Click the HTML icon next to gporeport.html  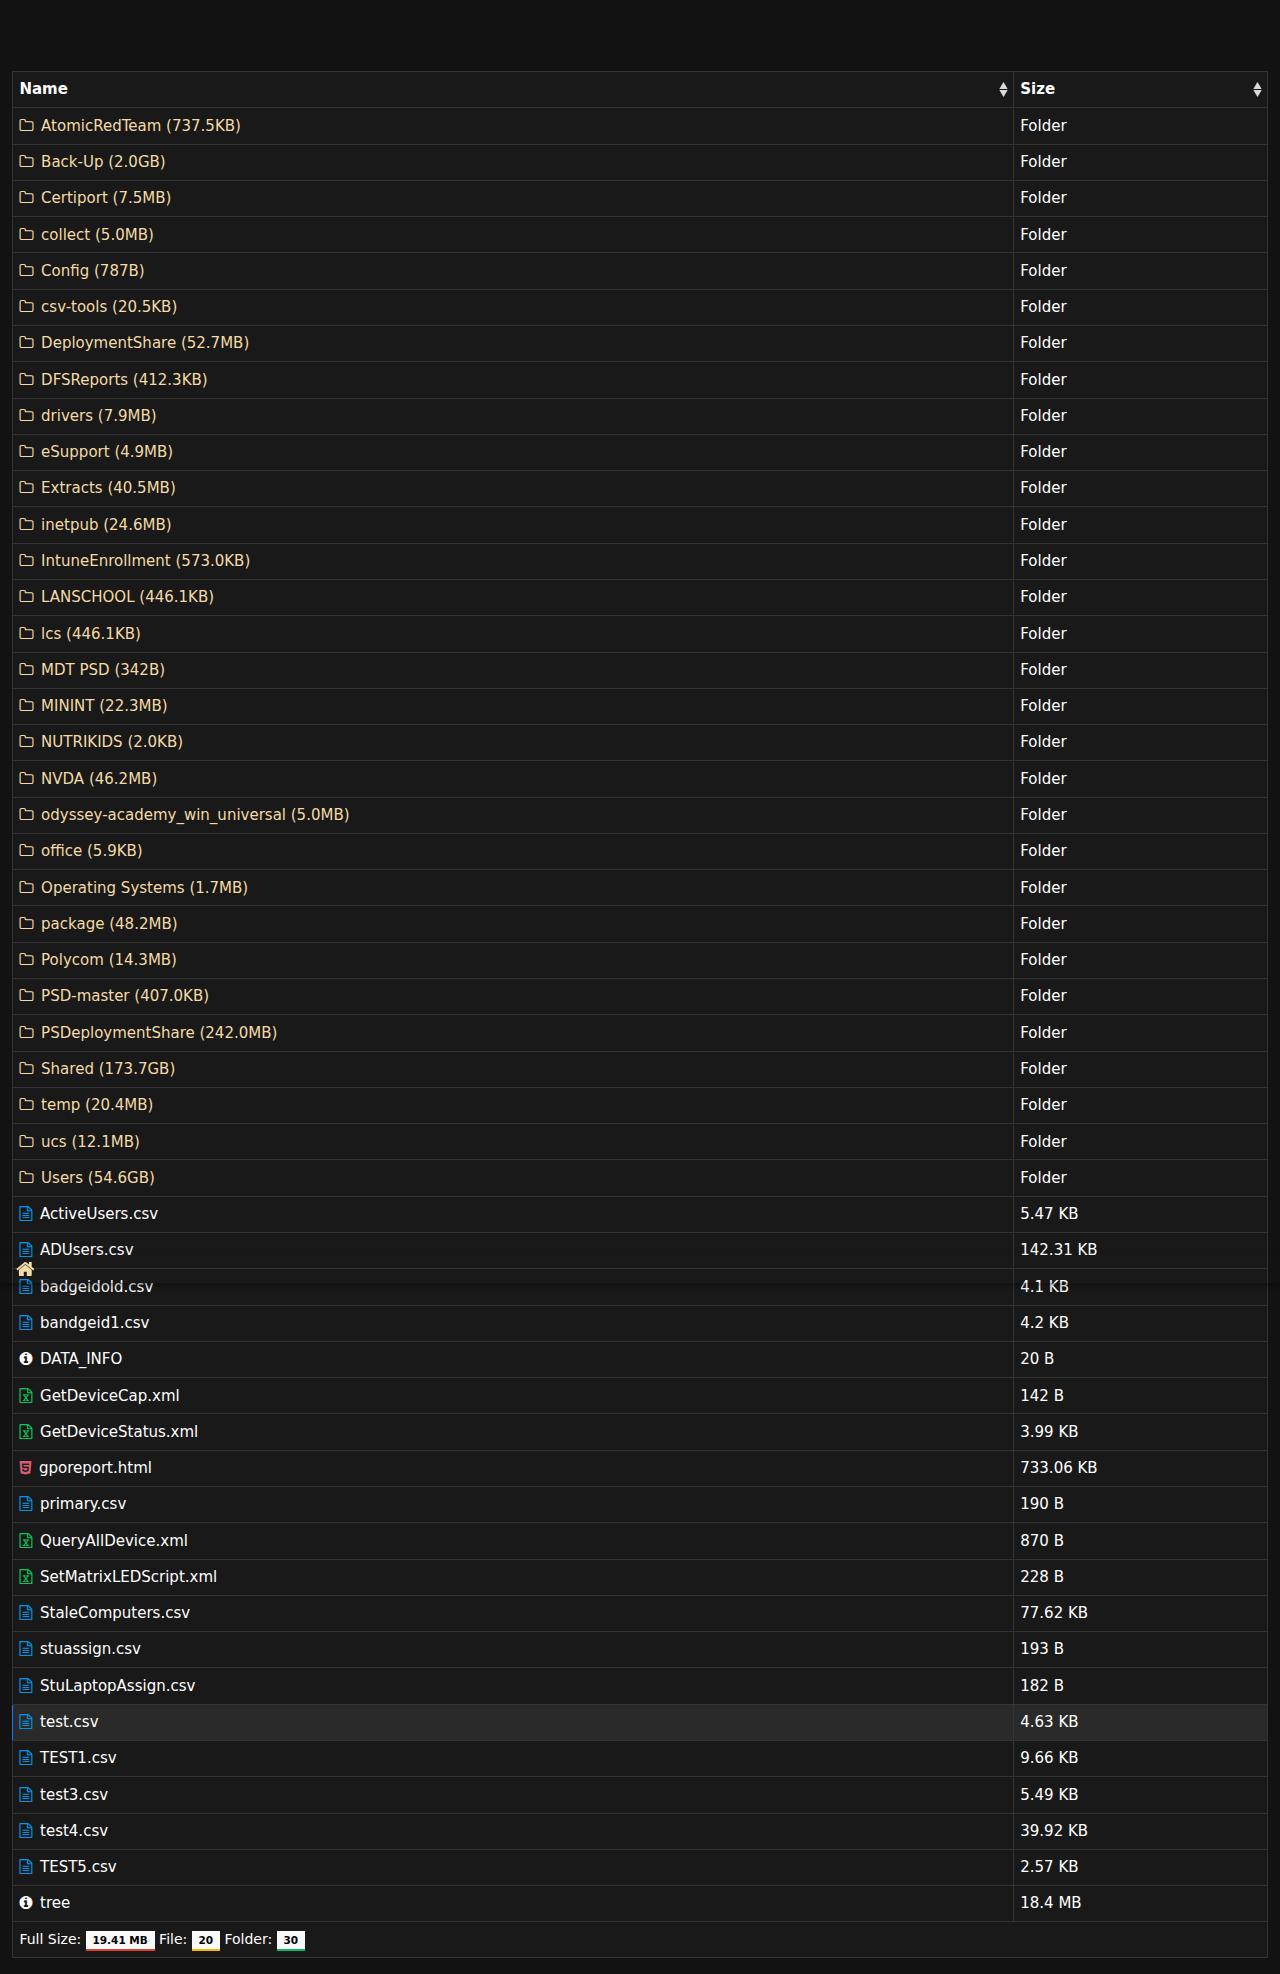(26, 1468)
